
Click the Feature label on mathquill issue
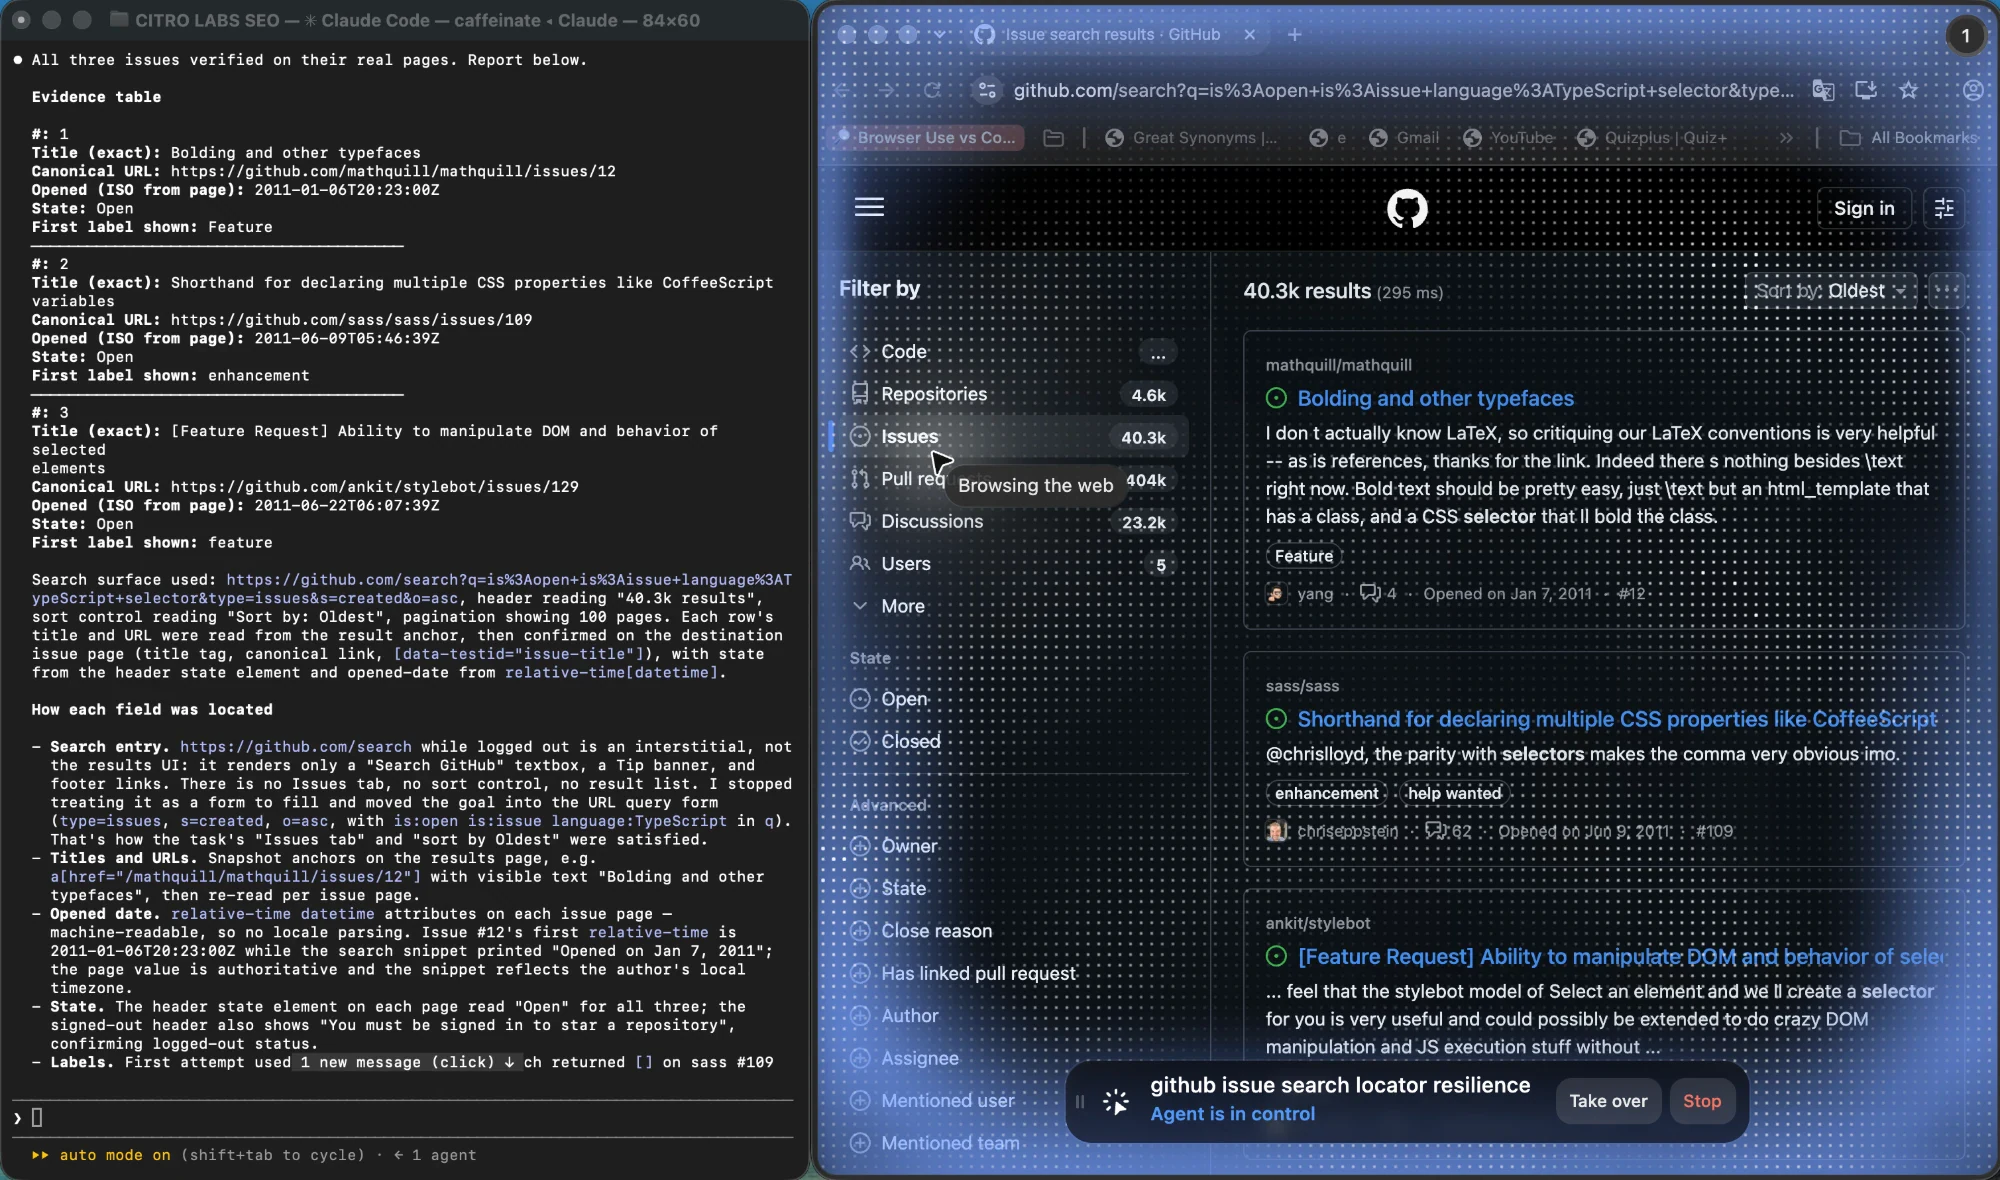pyautogui.click(x=1303, y=556)
